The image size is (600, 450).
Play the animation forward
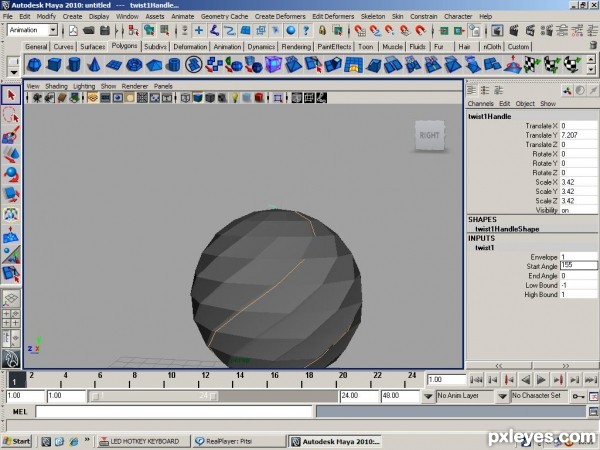coord(541,380)
